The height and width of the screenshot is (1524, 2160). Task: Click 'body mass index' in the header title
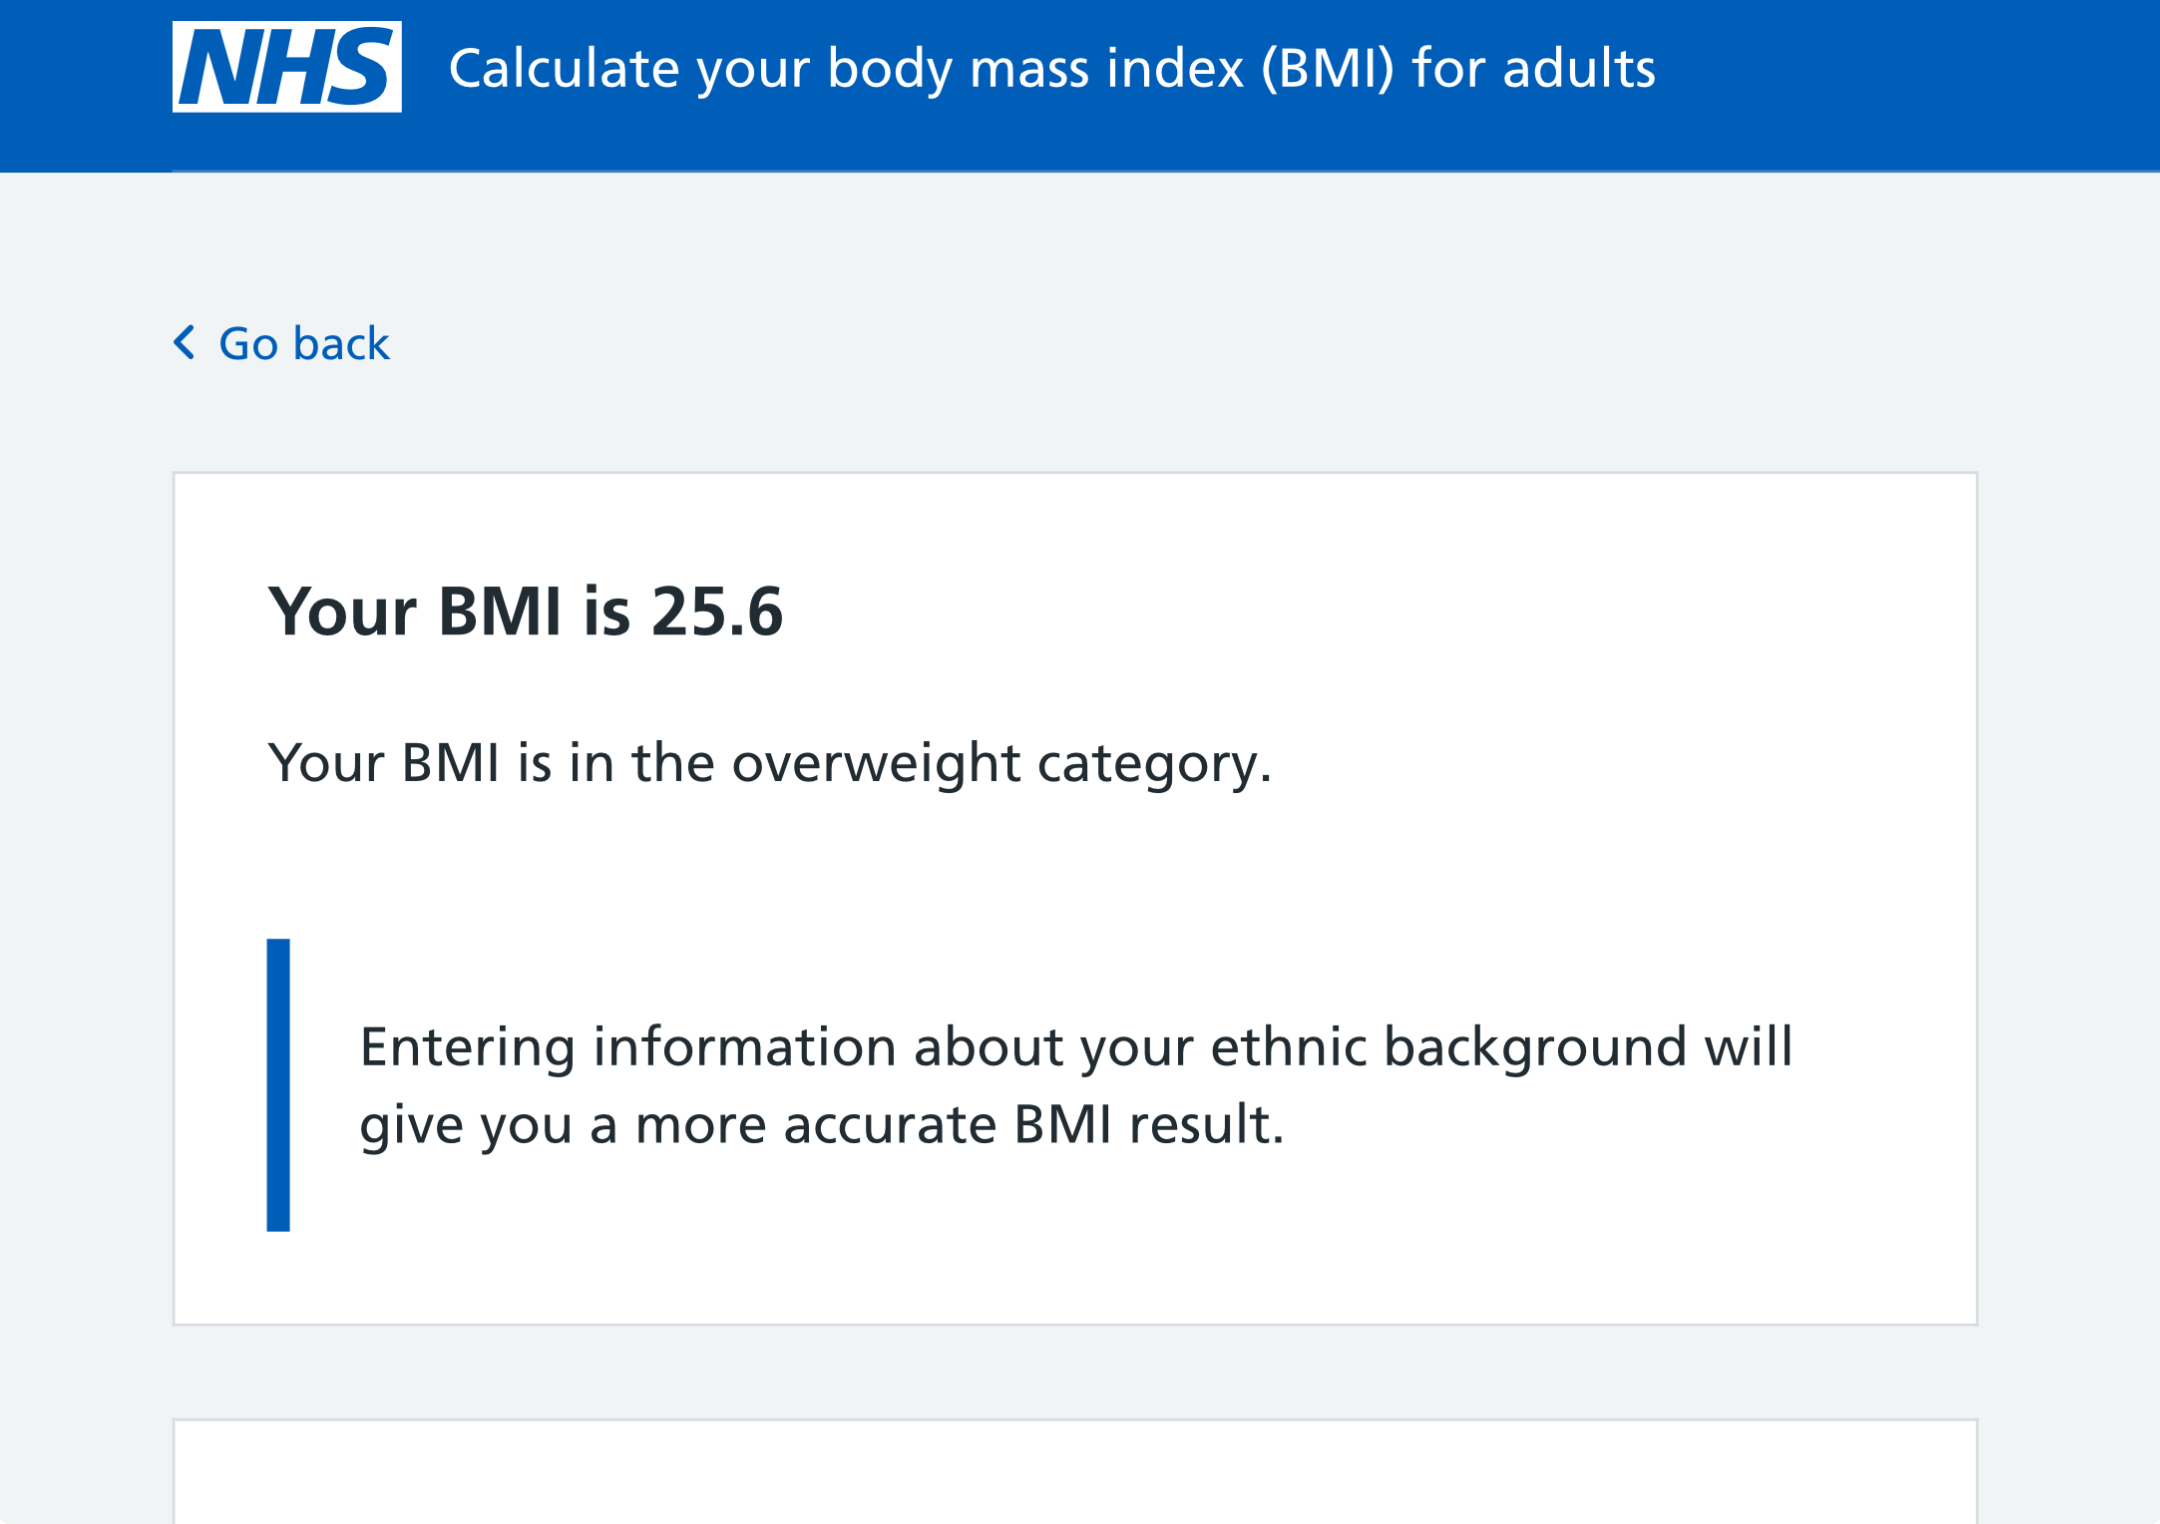click(1036, 69)
